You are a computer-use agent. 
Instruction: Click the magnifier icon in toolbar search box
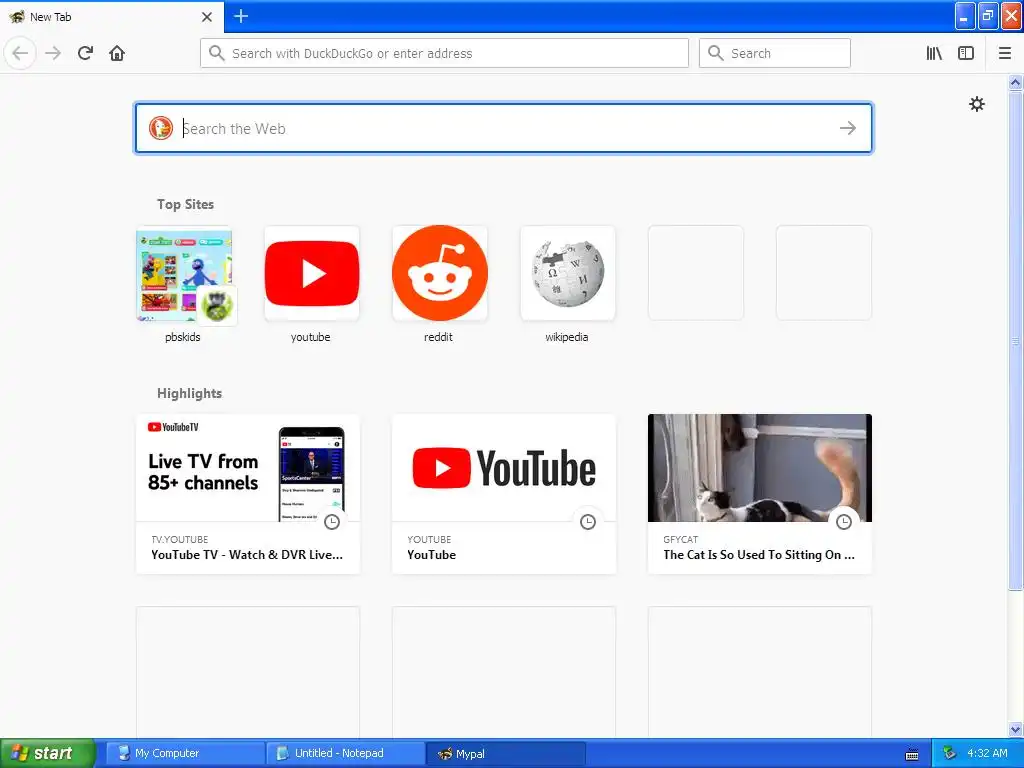click(716, 53)
